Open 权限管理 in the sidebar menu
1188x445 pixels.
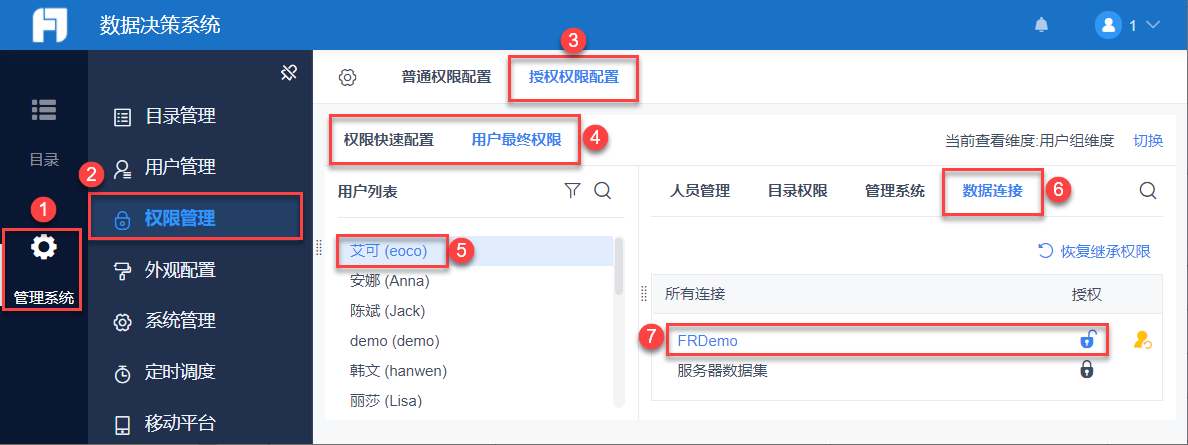[x=180, y=218]
